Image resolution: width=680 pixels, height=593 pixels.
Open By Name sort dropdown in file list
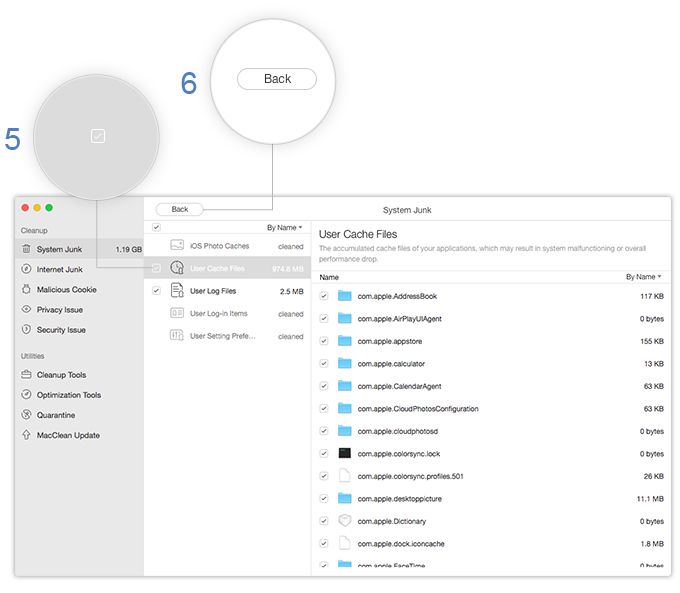point(644,277)
